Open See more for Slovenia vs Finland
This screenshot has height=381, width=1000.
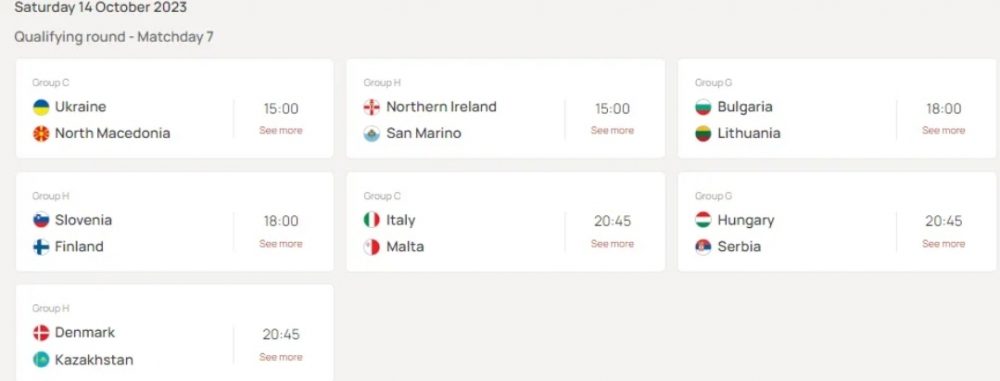pyautogui.click(x=281, y=244)
